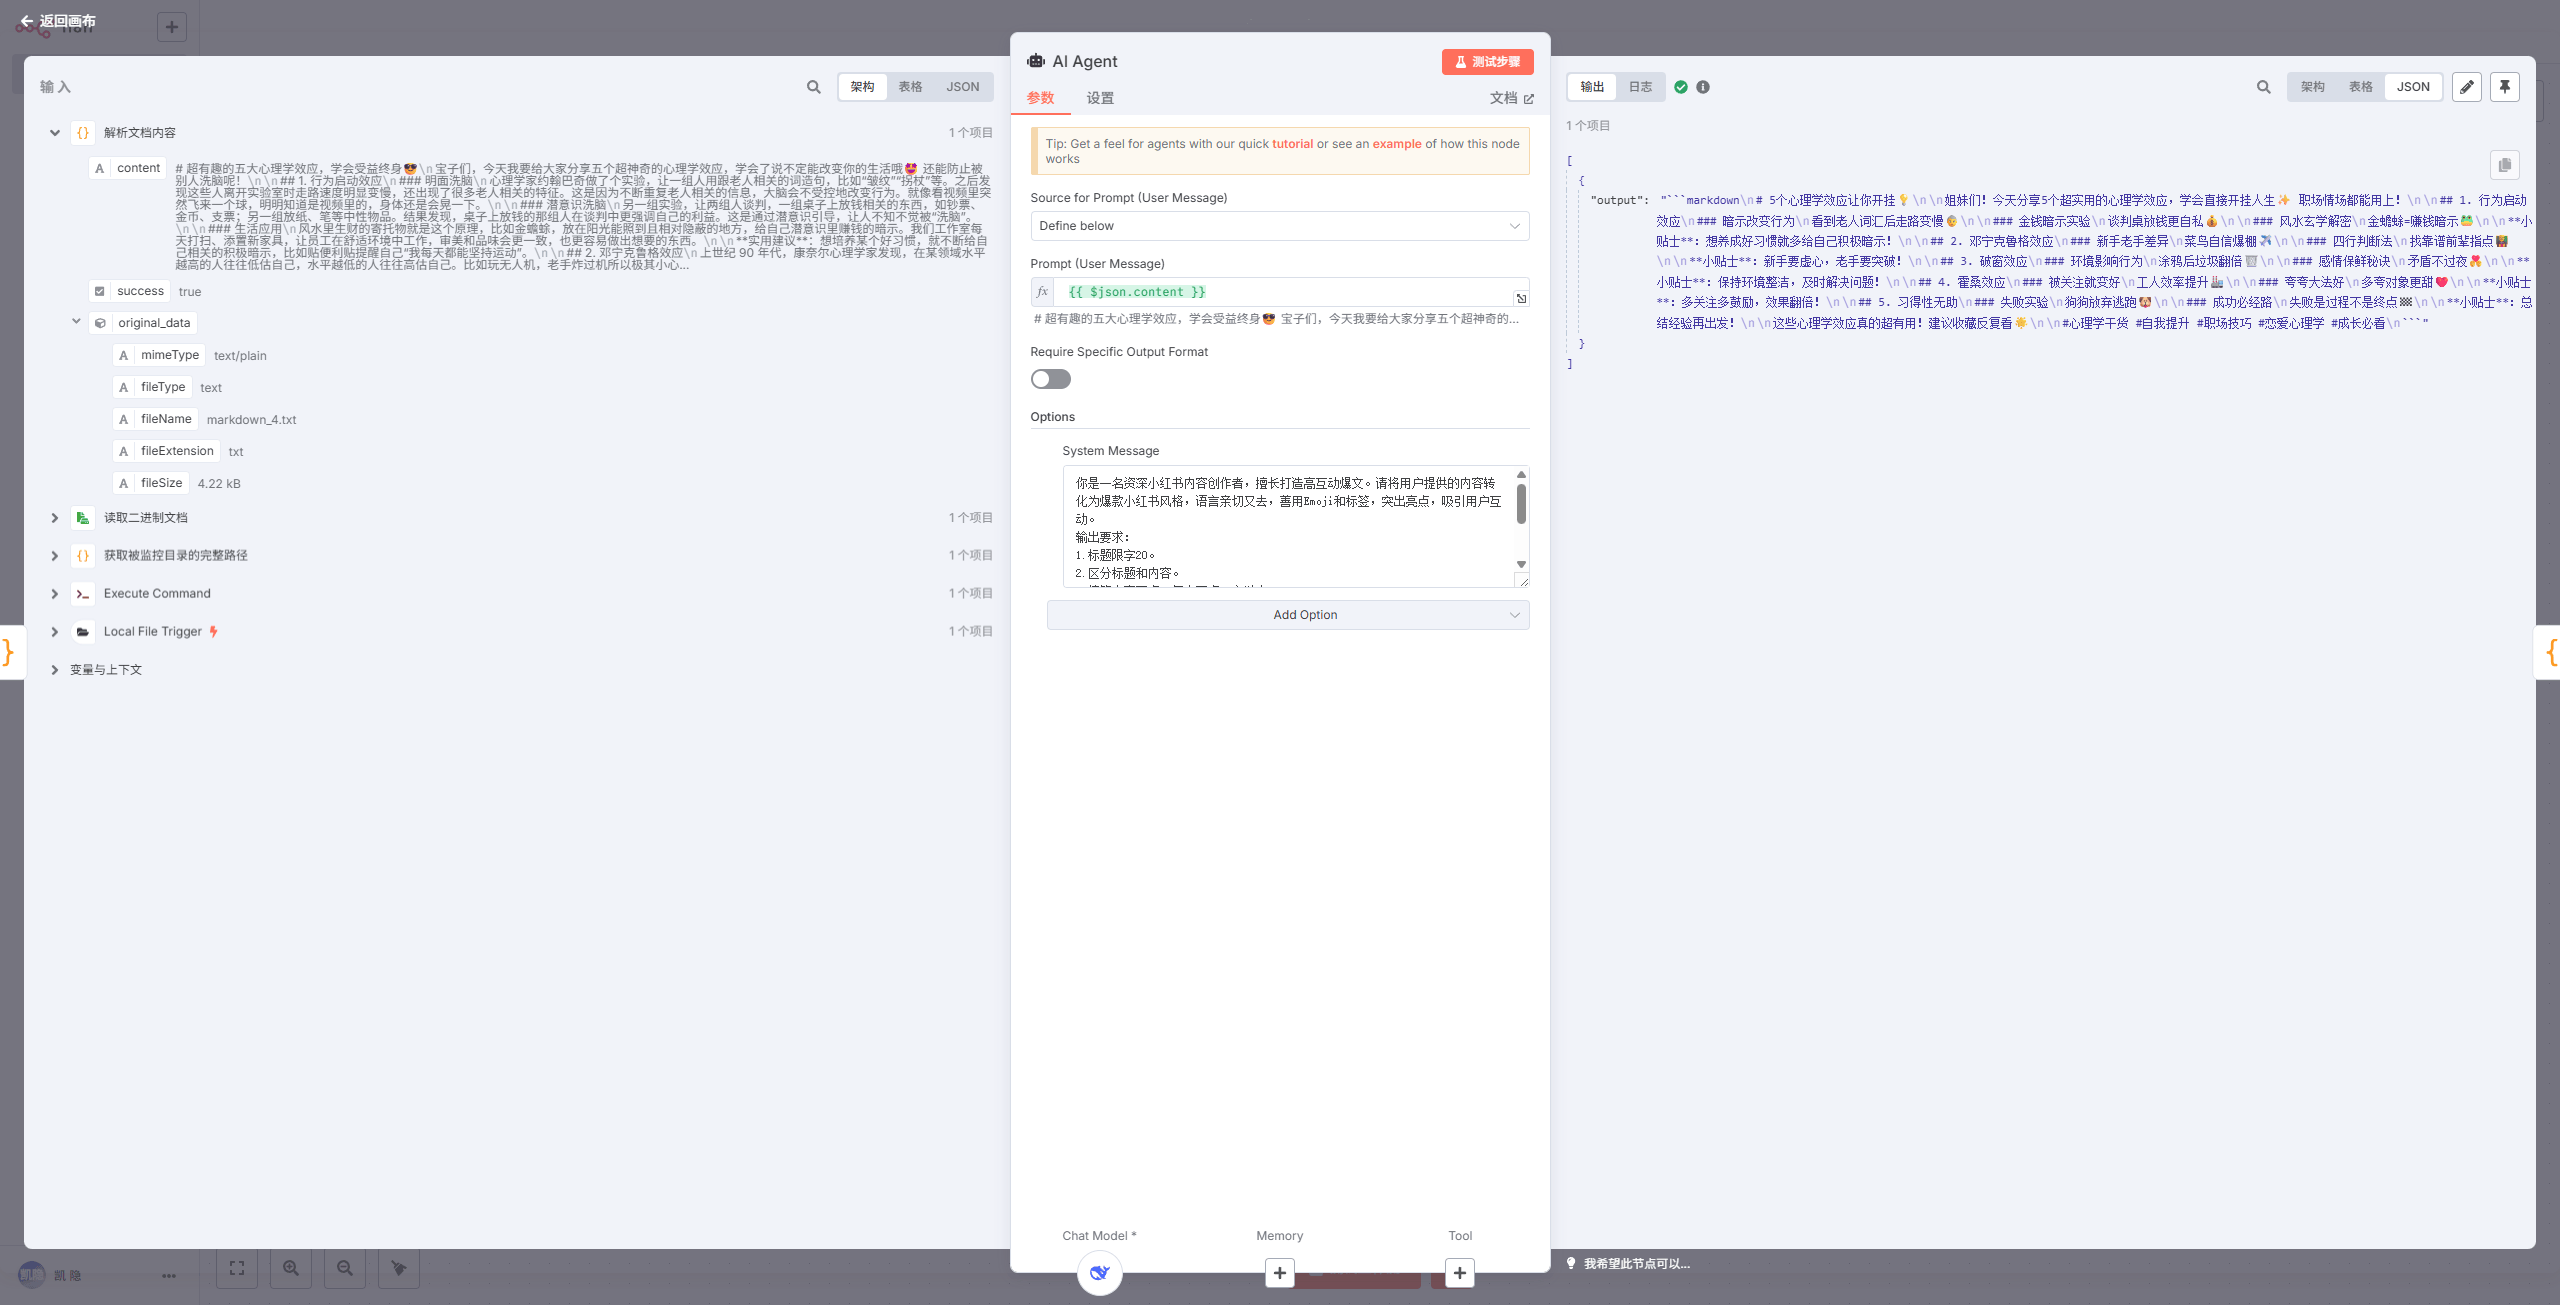Add a Tool node with plus button
Image resolution: width=2560 pixels, height=1305 pixels.
coord(1460,1273)
